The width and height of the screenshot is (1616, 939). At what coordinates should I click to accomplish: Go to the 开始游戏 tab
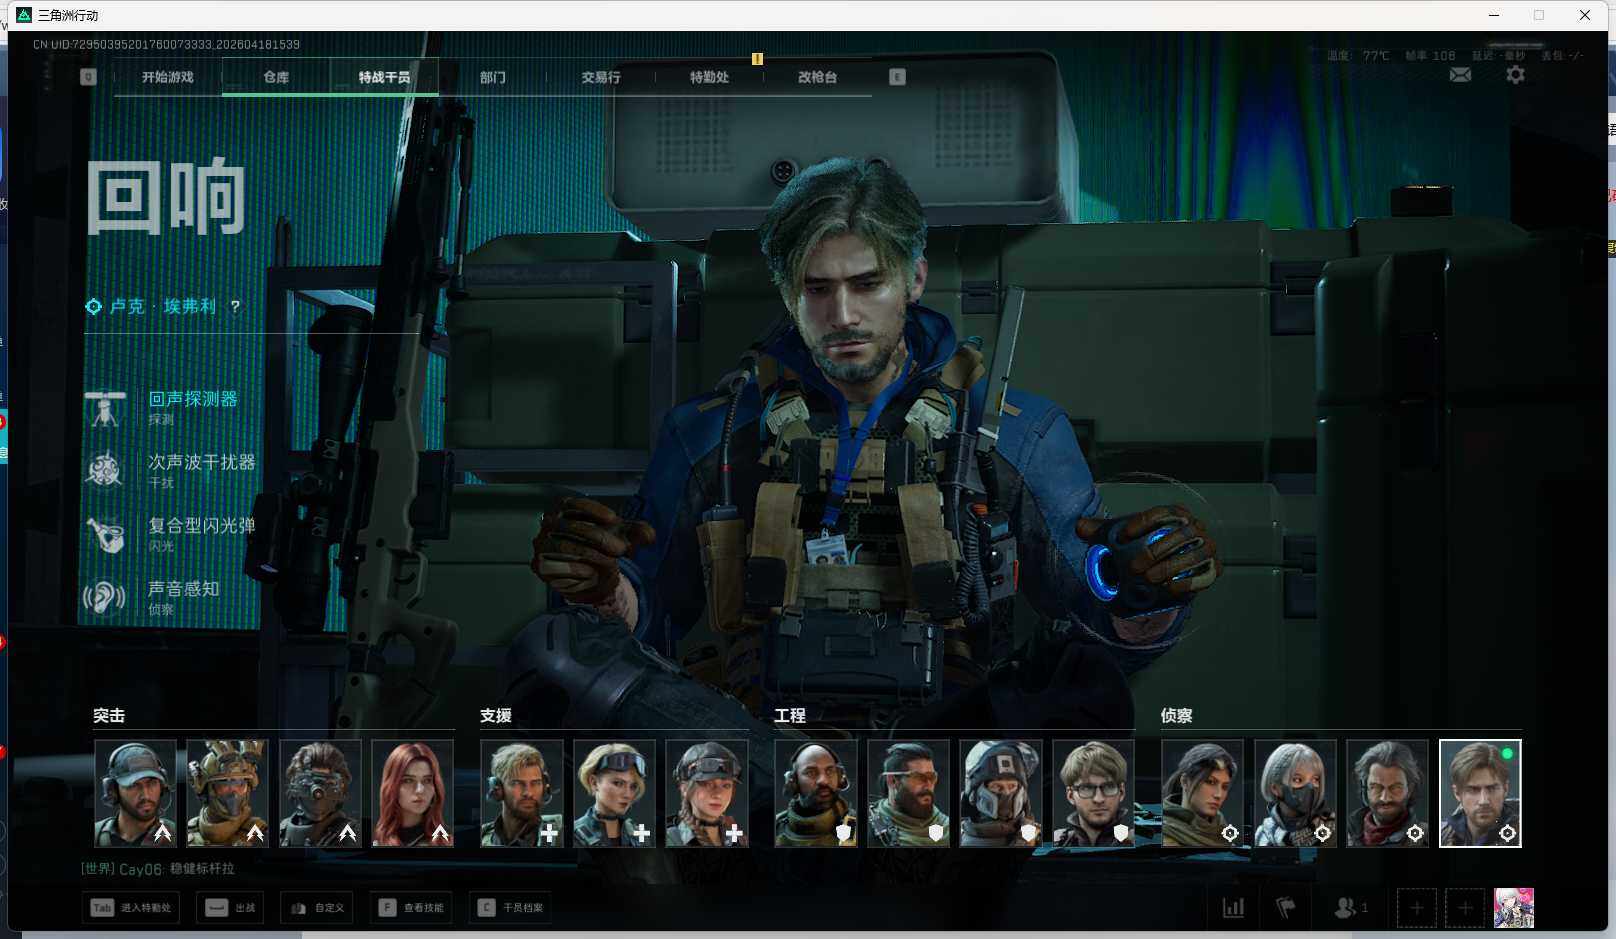click(x=167, y=77)
